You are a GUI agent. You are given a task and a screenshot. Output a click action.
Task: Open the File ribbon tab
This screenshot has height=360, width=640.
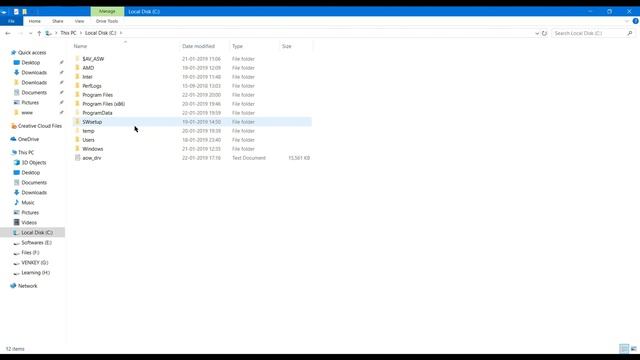point(11,21)
